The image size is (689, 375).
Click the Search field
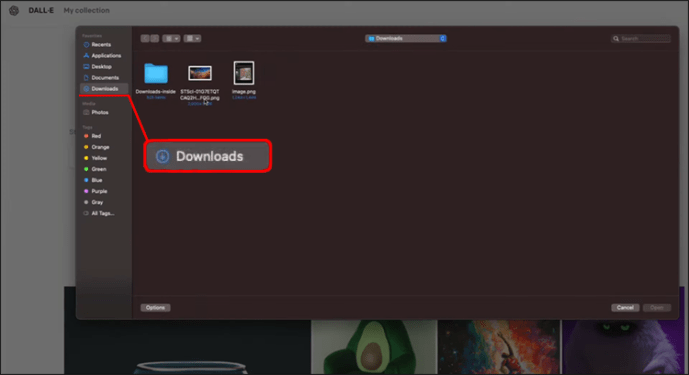click(x=641, y=39)
